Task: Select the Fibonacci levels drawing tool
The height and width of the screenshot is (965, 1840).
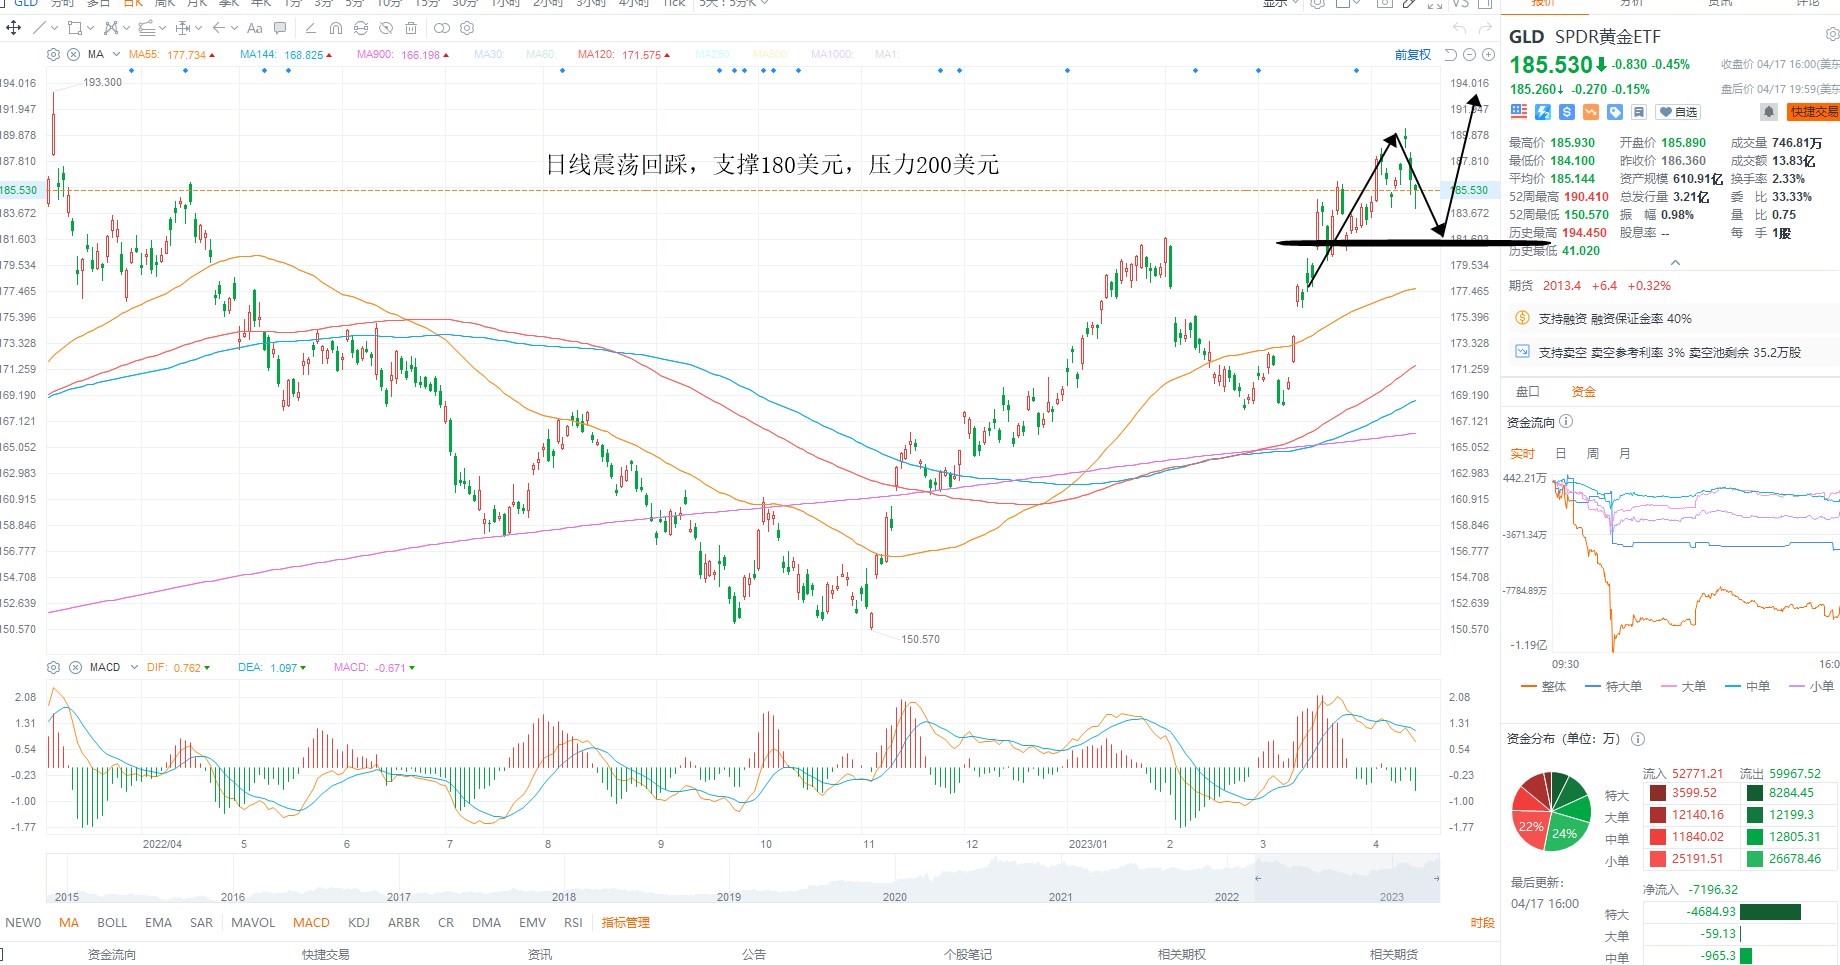Action: (147, 28)
